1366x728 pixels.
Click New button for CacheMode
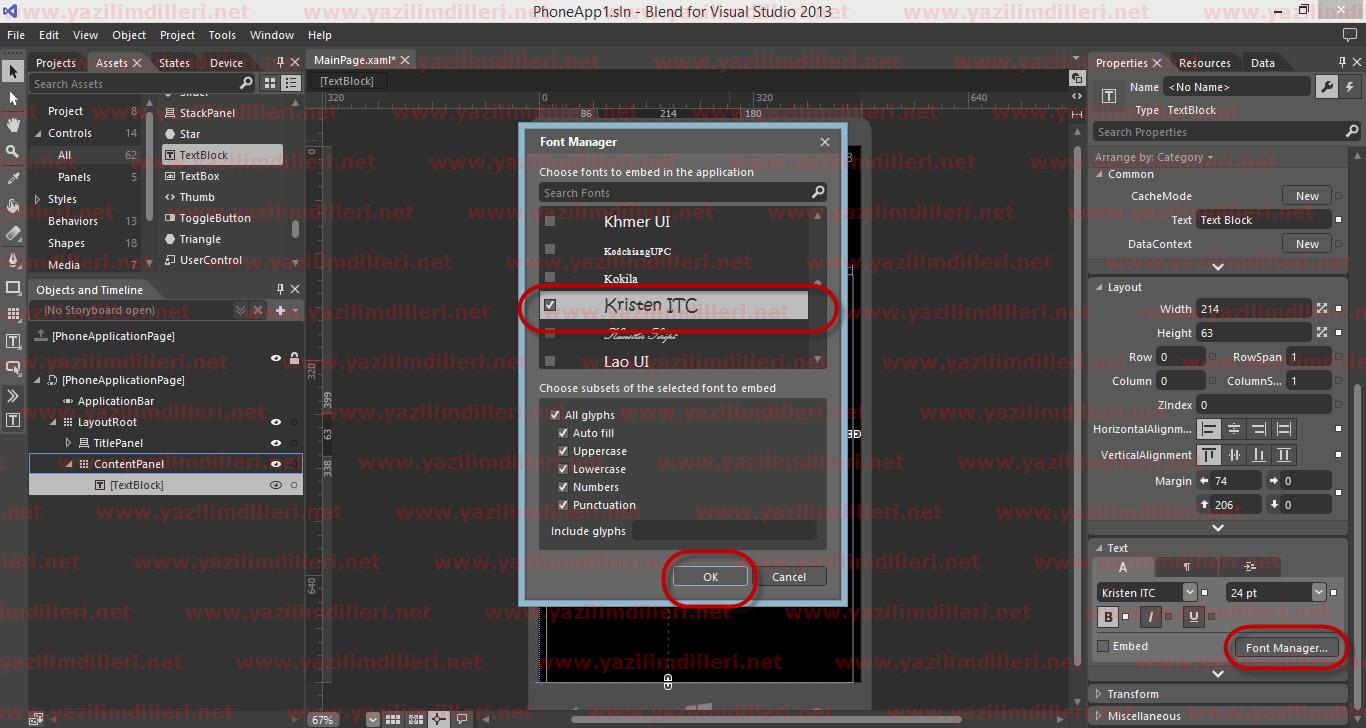1307,196
